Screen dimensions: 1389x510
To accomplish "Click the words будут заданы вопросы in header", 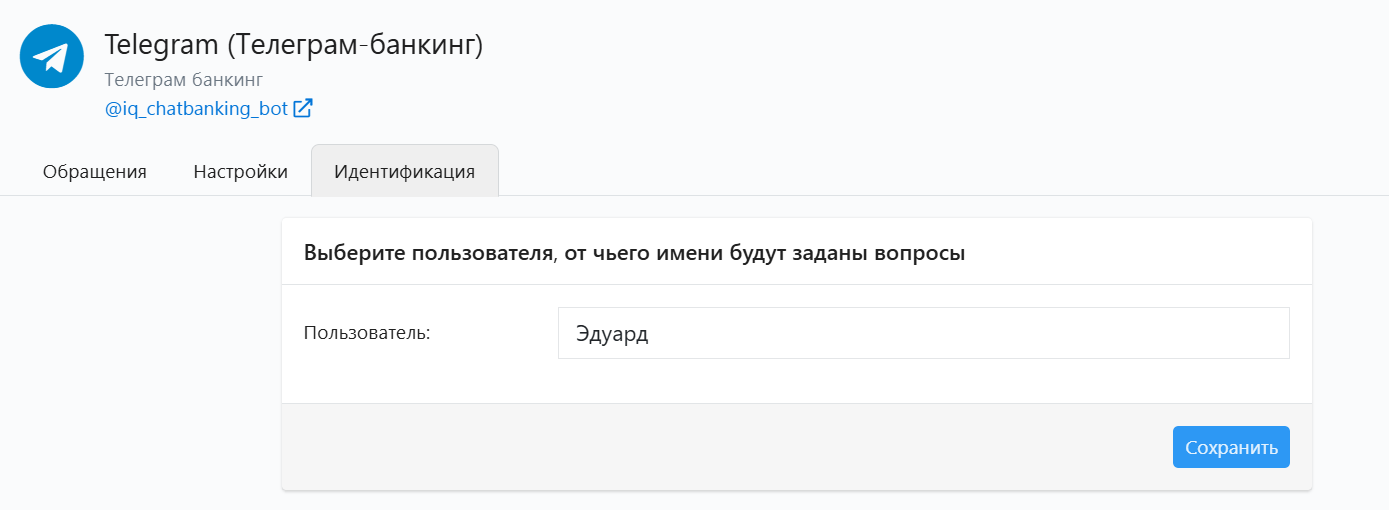I will (x=850, y=253).
